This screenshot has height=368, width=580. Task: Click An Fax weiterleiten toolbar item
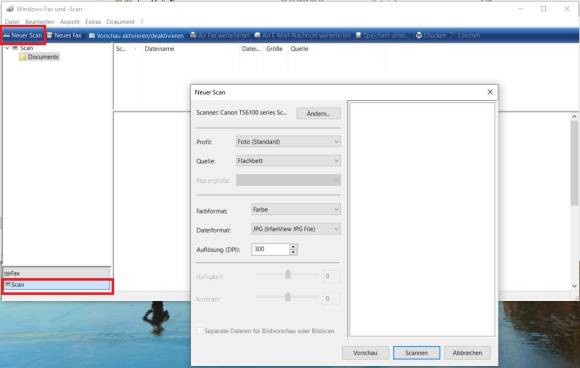[x=220, y=36]
